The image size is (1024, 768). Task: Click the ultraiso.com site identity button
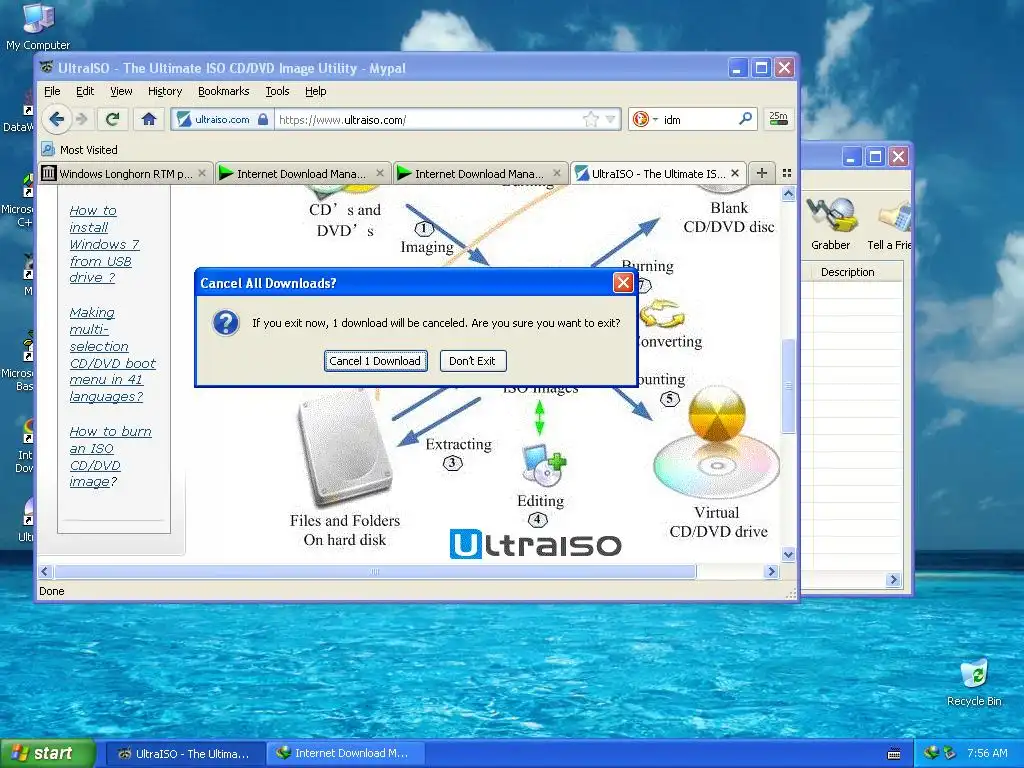pos(222,120)
